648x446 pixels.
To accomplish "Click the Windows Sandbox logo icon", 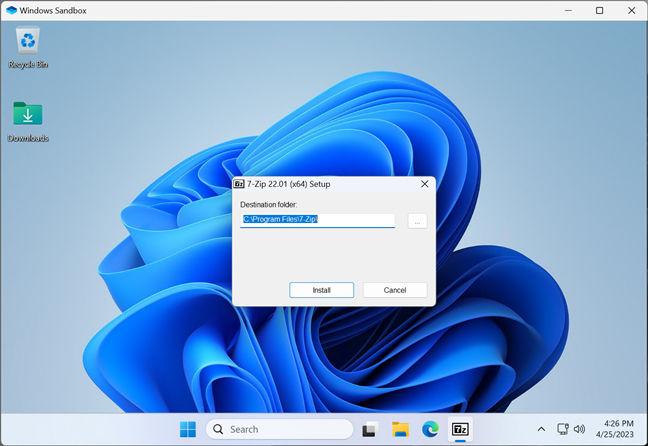I will (x=12, y=10).
